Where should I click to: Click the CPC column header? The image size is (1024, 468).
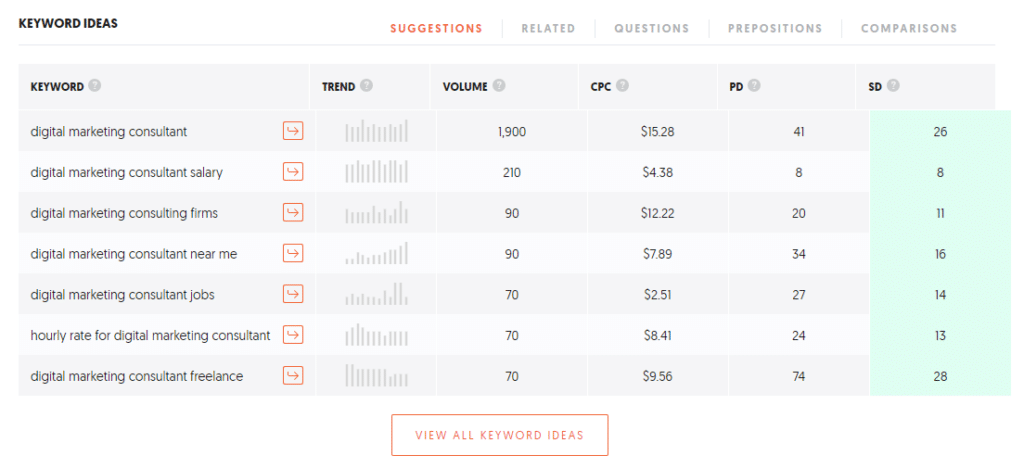(x=601, y=86)
